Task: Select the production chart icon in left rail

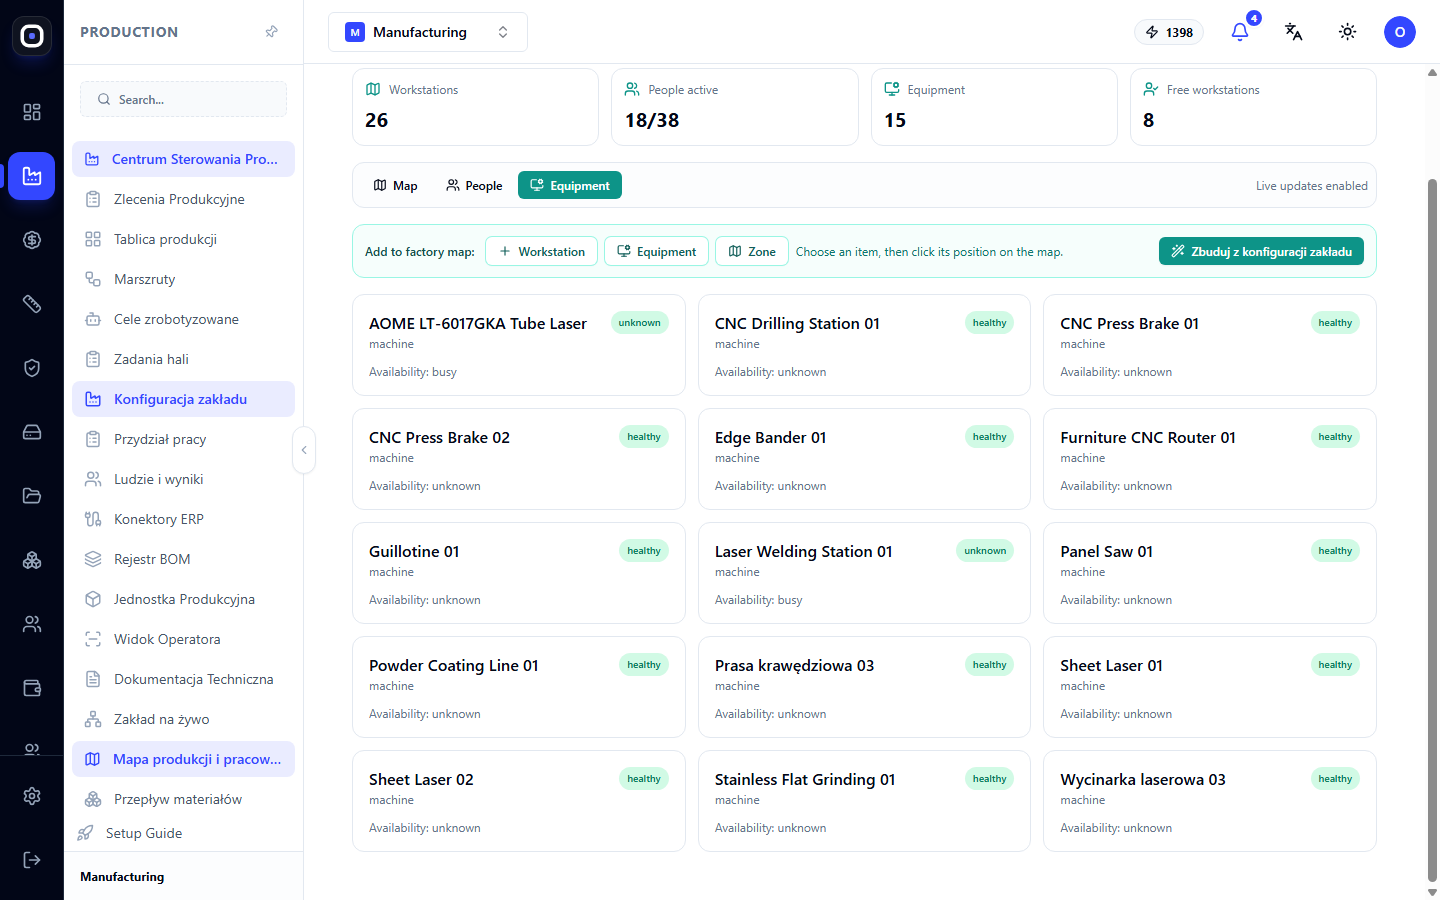Action: pyautogui.click(x=32, y=176)
